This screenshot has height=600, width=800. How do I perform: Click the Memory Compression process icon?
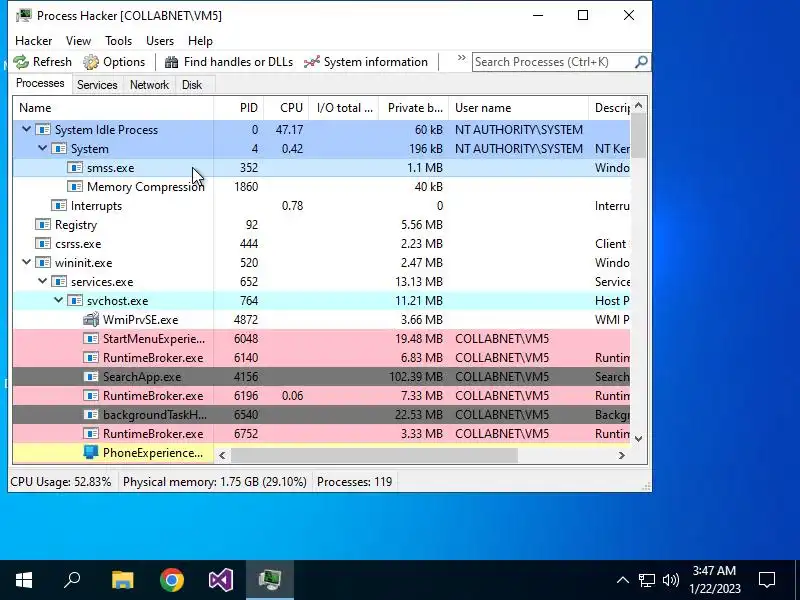point(75,187)
